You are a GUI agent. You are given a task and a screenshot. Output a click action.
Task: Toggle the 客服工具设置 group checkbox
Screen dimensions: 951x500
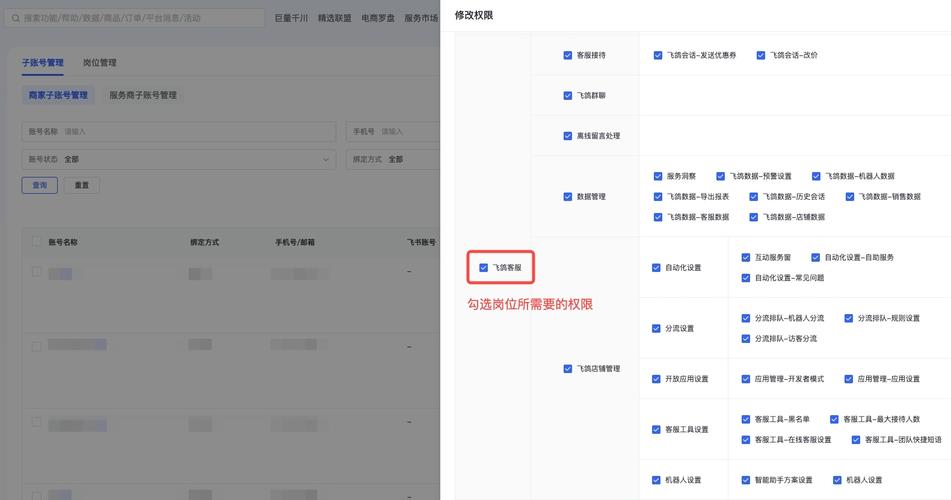coord(656,430)
